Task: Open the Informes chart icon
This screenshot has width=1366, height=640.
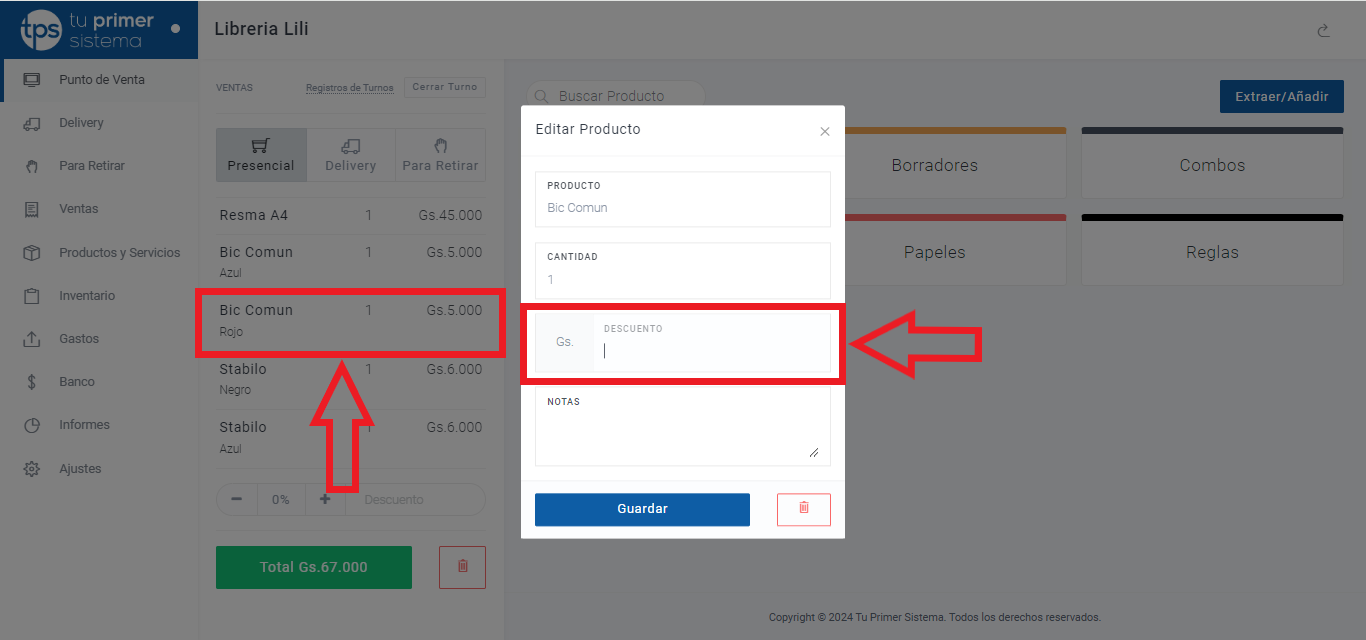Action: coord(32,425)
